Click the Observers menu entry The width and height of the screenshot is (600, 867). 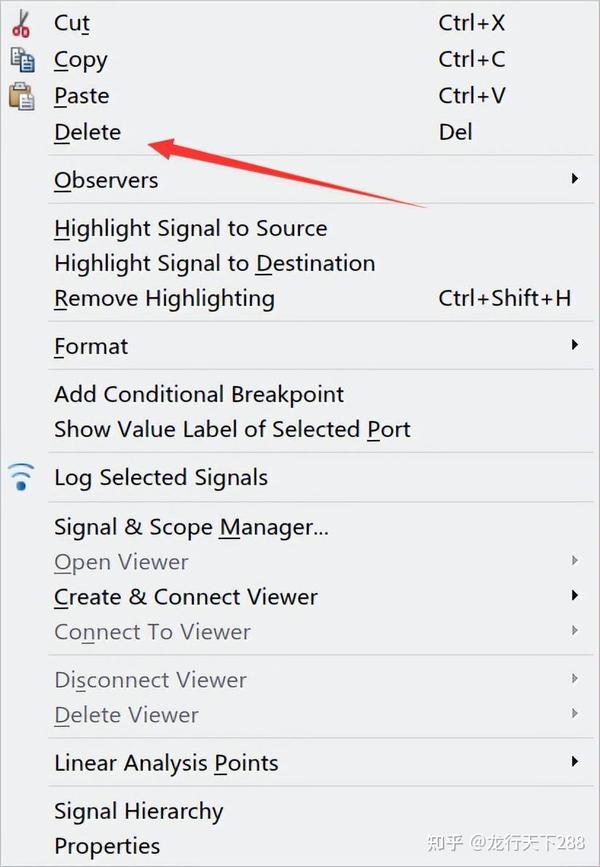(106, 180)
